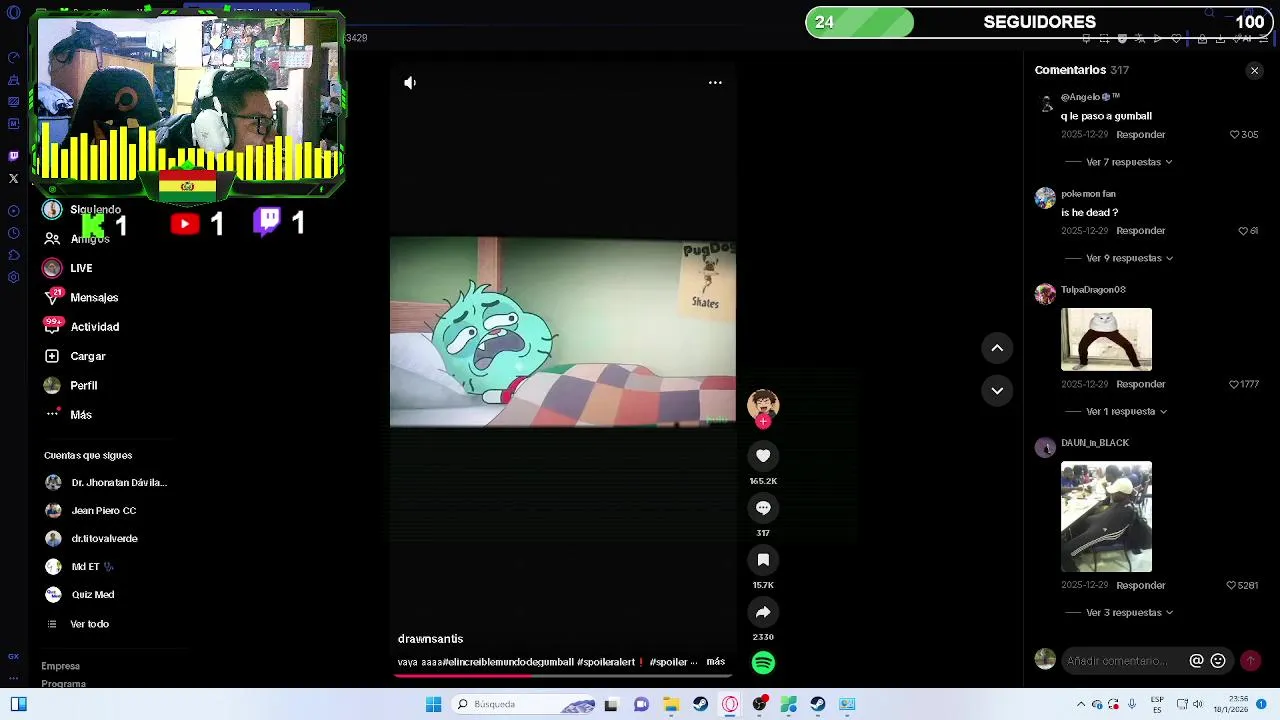Viewport: 1280px width, 720px height.
Task: Like the video with the heart icon
Action: click(x=763, y=456)
